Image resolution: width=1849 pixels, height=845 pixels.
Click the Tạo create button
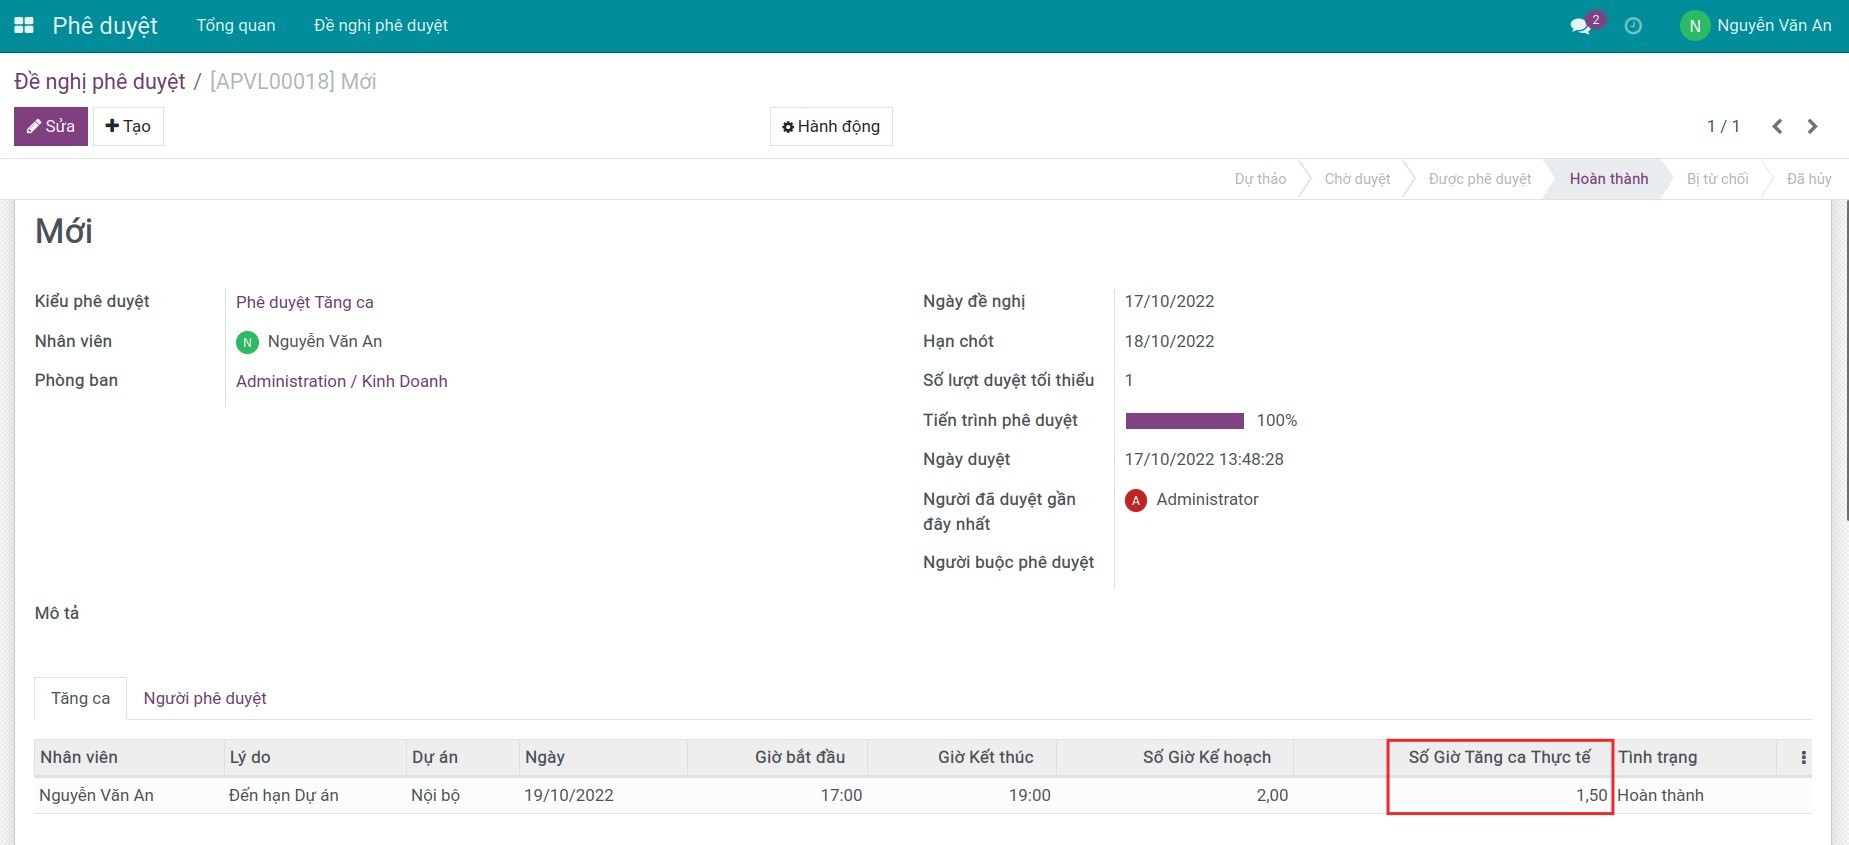click(128, 126)
